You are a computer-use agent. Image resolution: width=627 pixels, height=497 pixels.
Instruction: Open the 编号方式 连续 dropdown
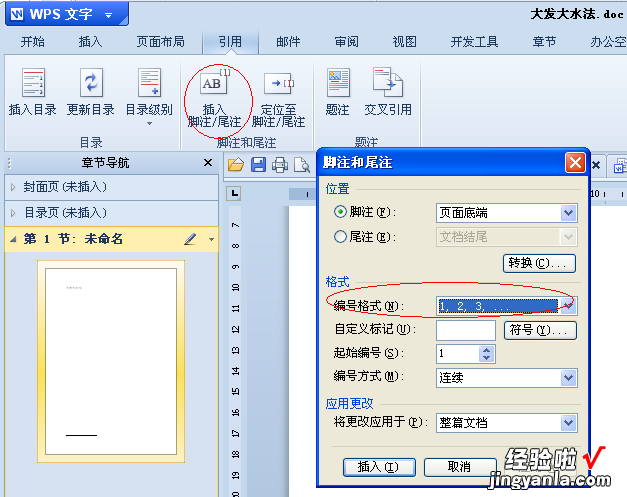[x=569, y=378]
